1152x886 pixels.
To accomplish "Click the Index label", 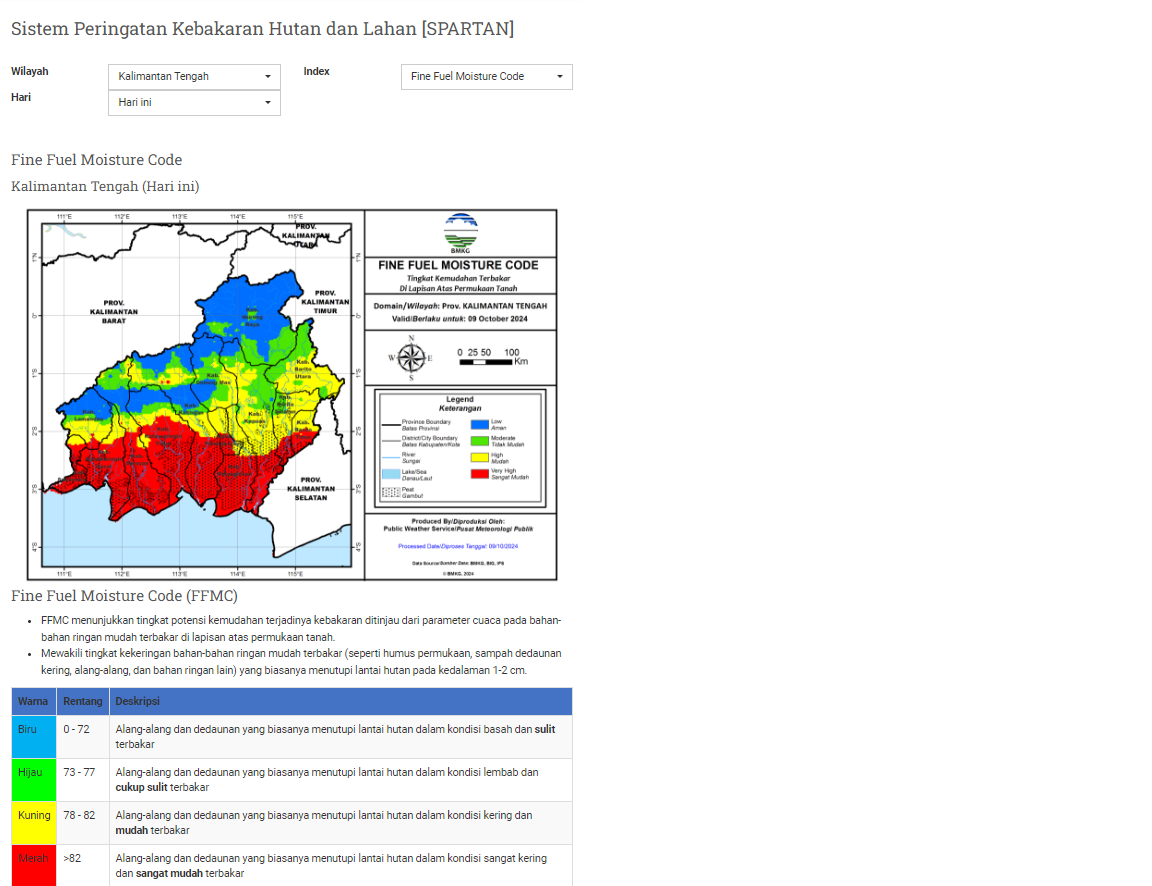I will coord(317,71).
